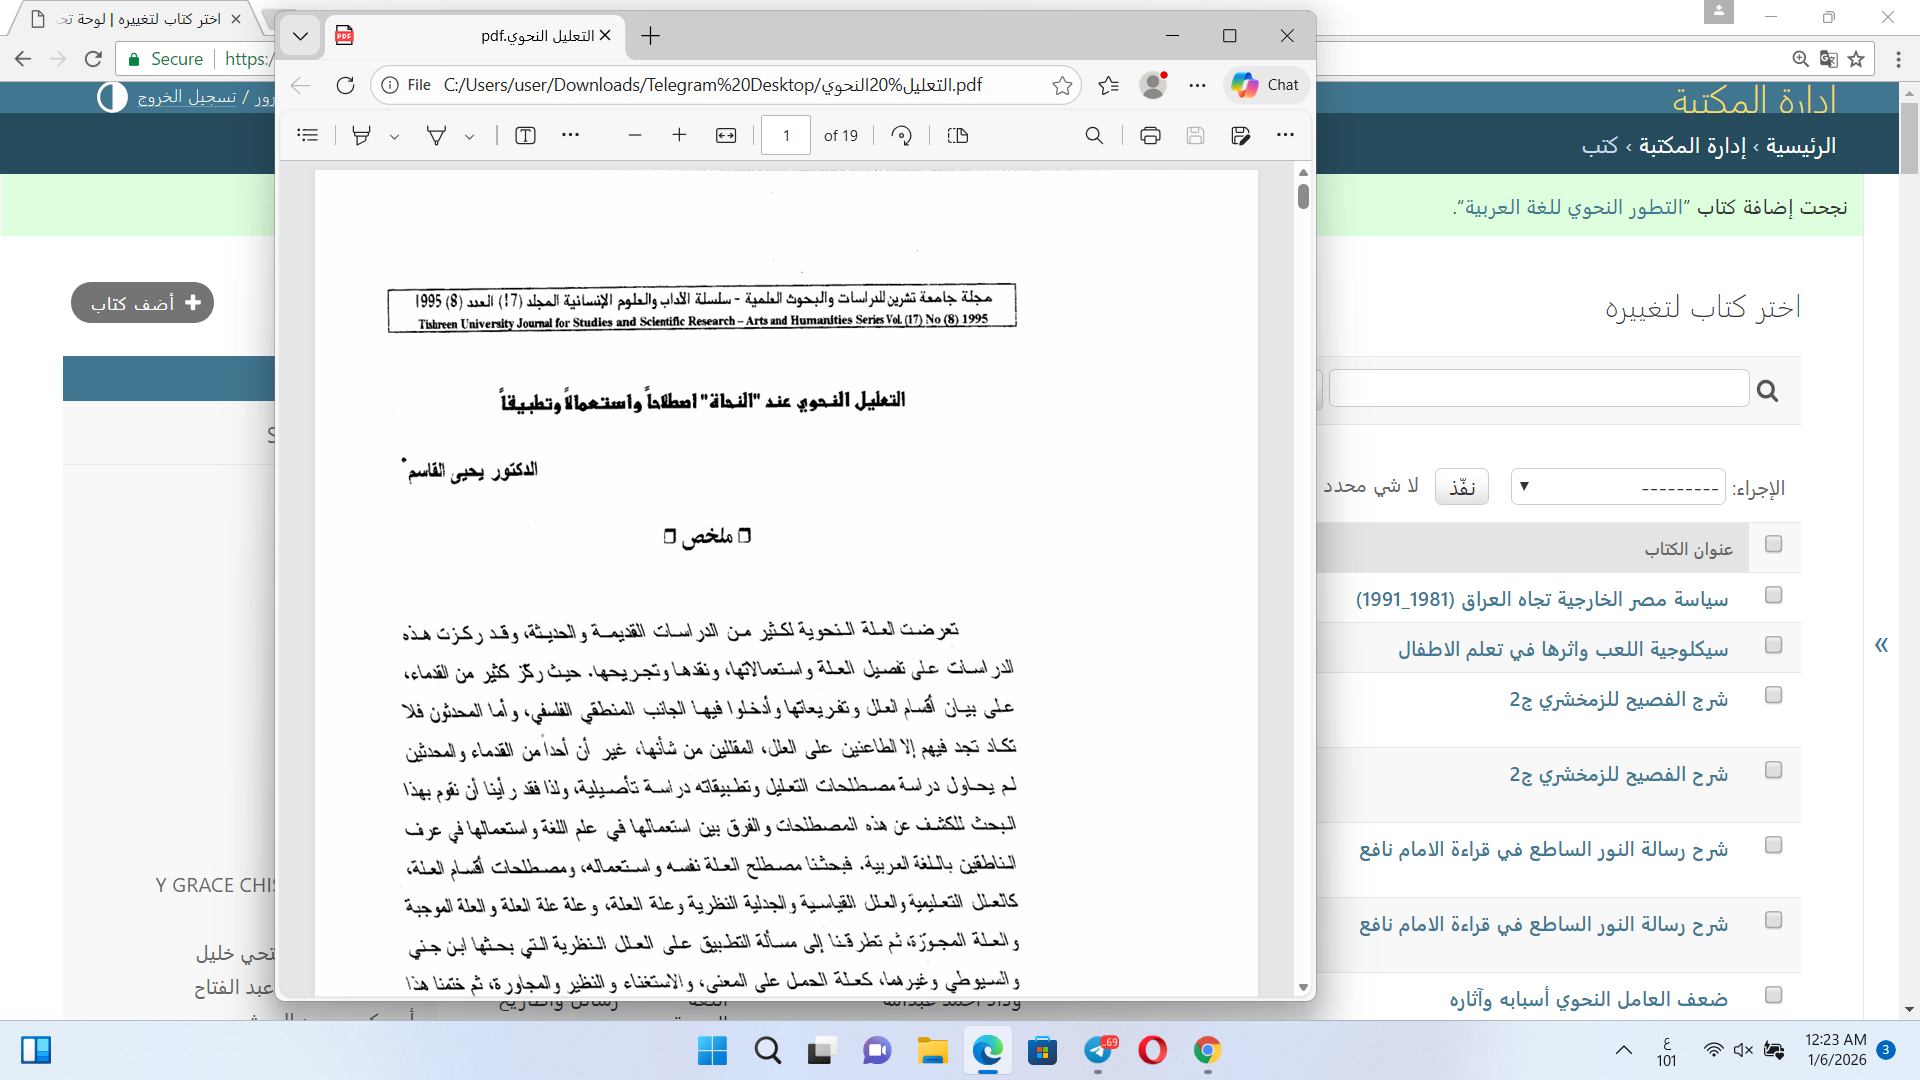1920x1080 pixels.
Task: Click the أضف كتاب add book button
Action: 142,303
